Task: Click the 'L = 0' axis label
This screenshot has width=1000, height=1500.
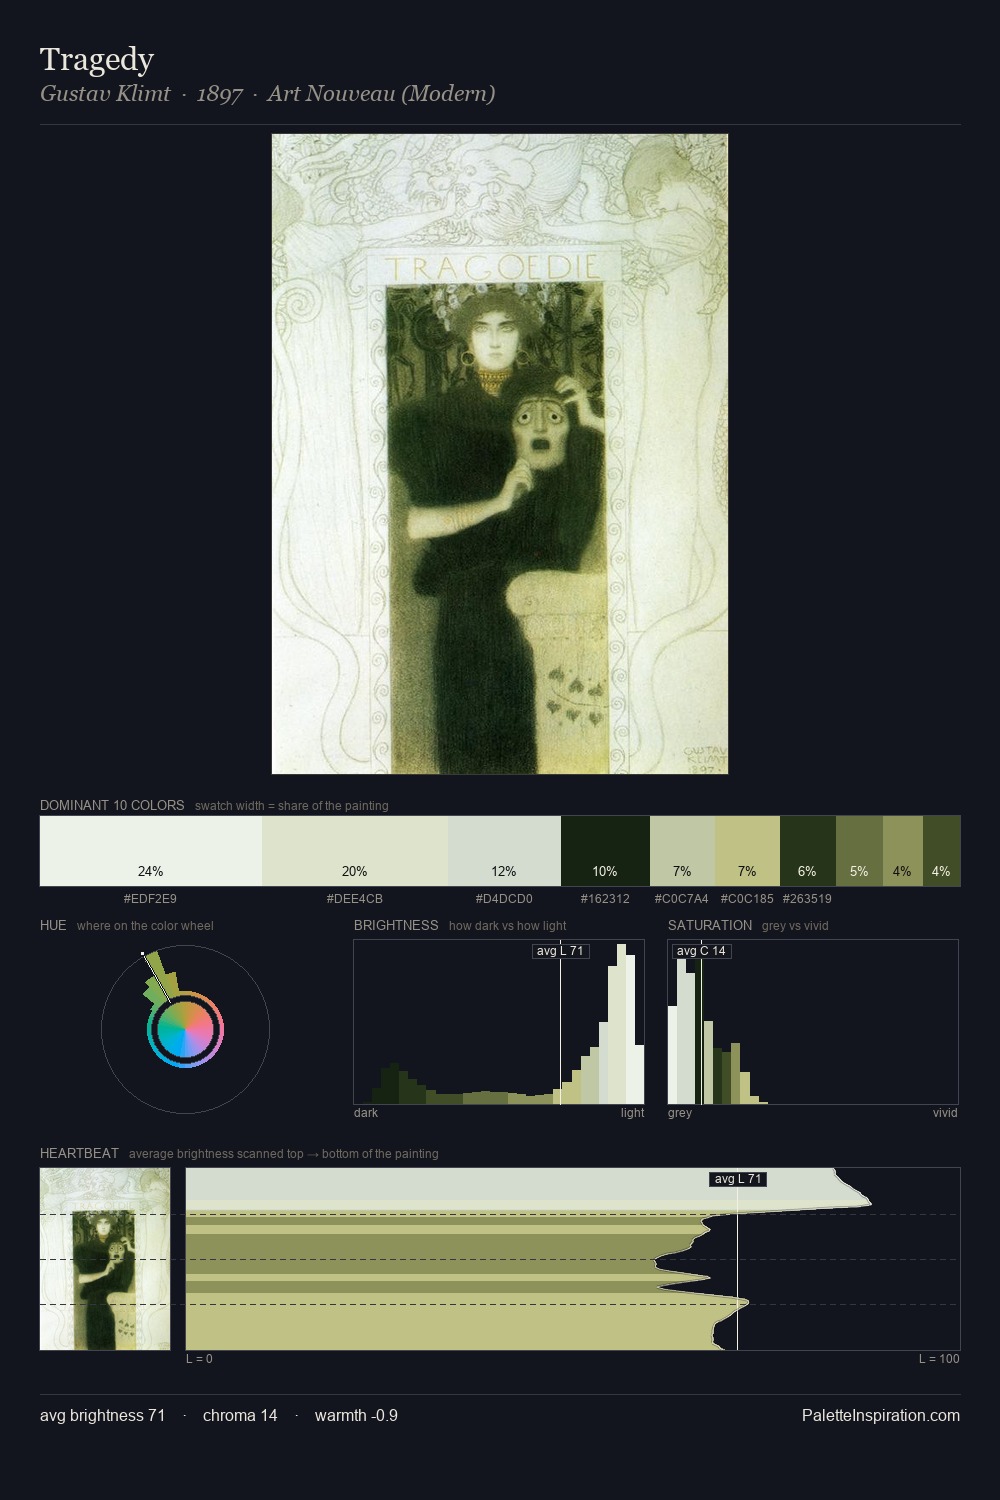Action: pos(199,1359)
